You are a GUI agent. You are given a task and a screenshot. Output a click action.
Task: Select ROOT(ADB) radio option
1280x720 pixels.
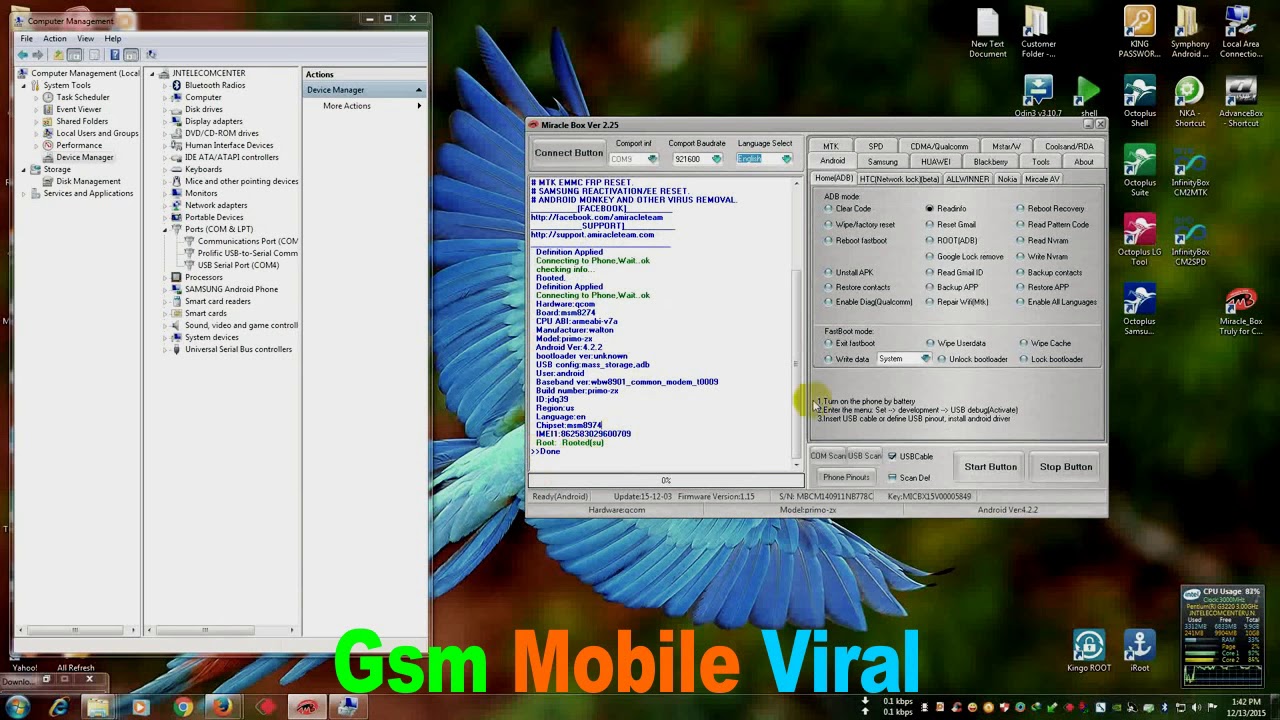pyautogui.click(x=951, y=241)
